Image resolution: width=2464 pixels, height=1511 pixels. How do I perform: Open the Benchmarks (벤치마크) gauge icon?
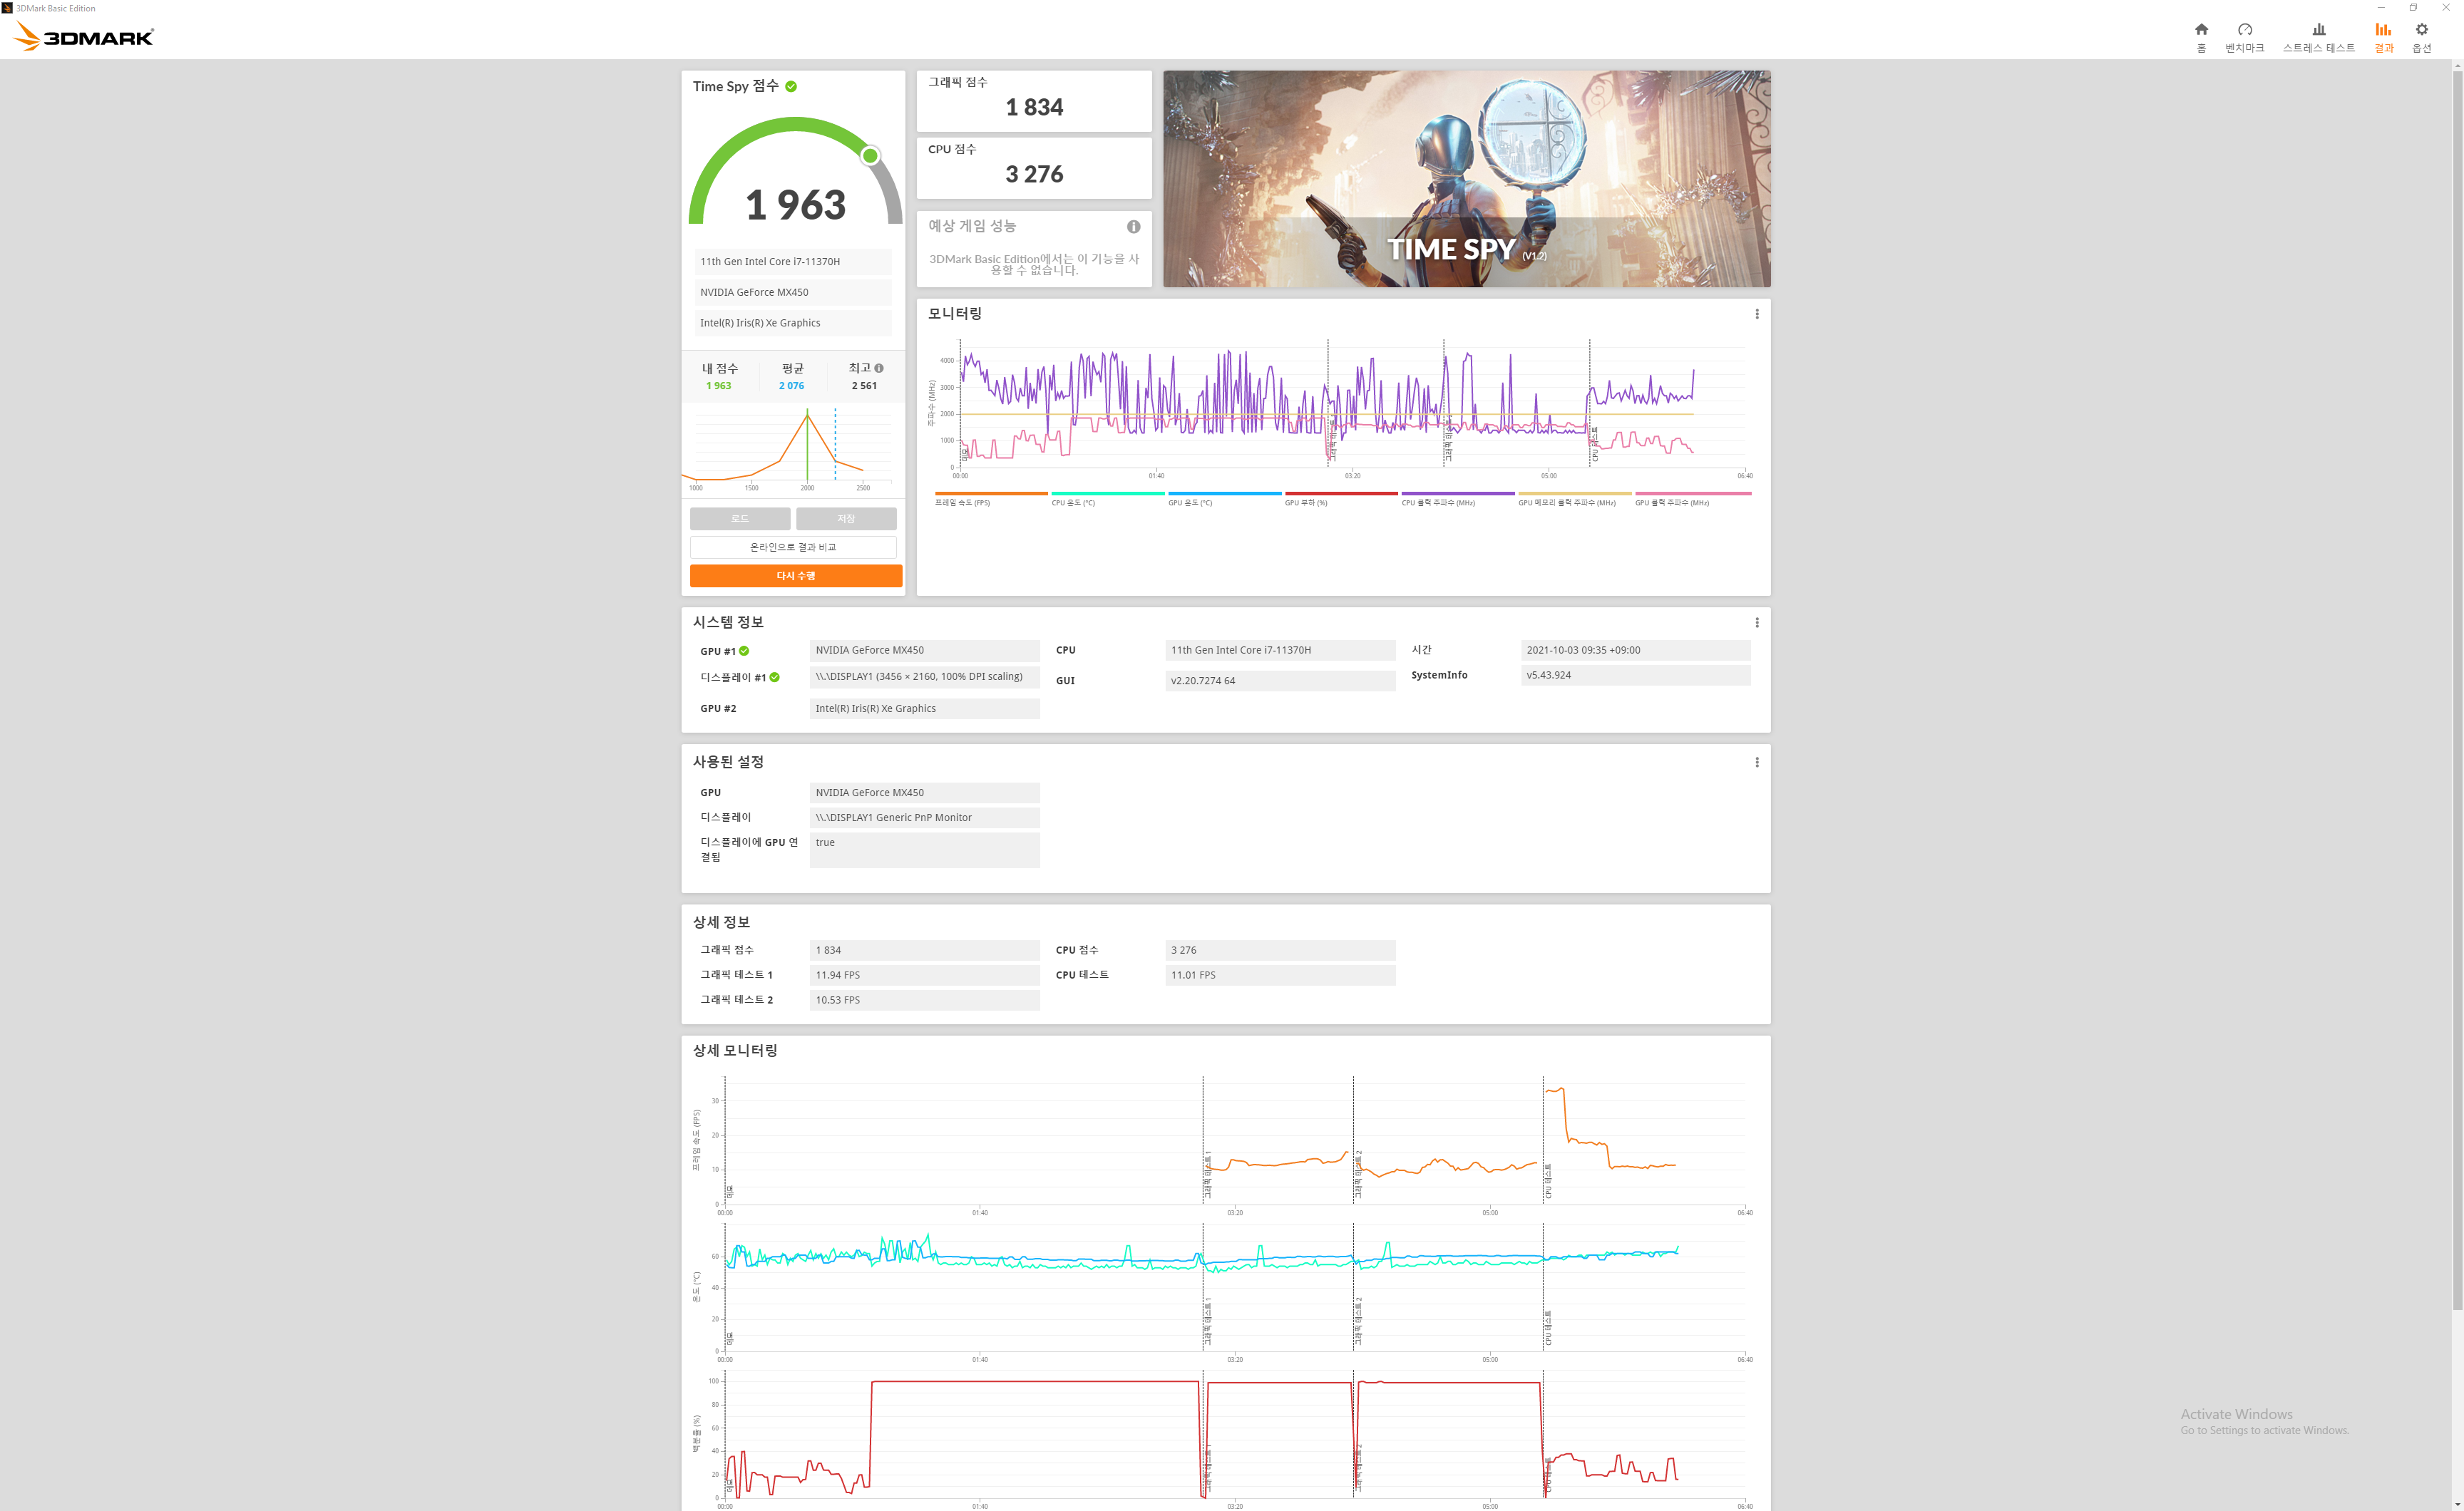(x=2244, y=30)
